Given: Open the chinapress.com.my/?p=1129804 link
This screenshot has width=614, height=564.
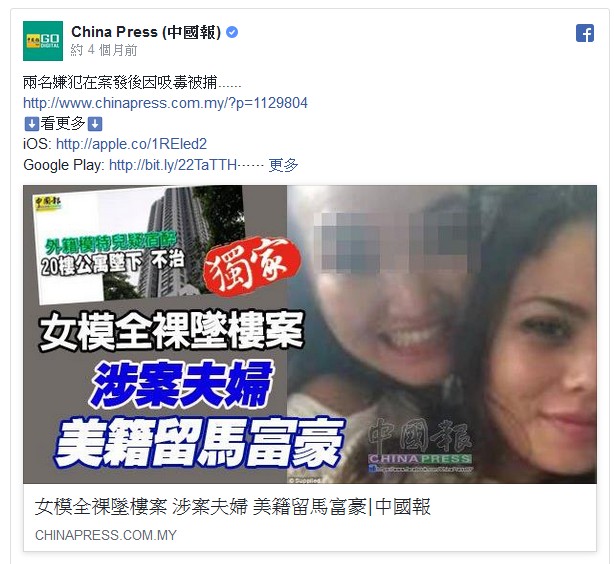Looking at the screenshot, I should click(x=165, y=103).
